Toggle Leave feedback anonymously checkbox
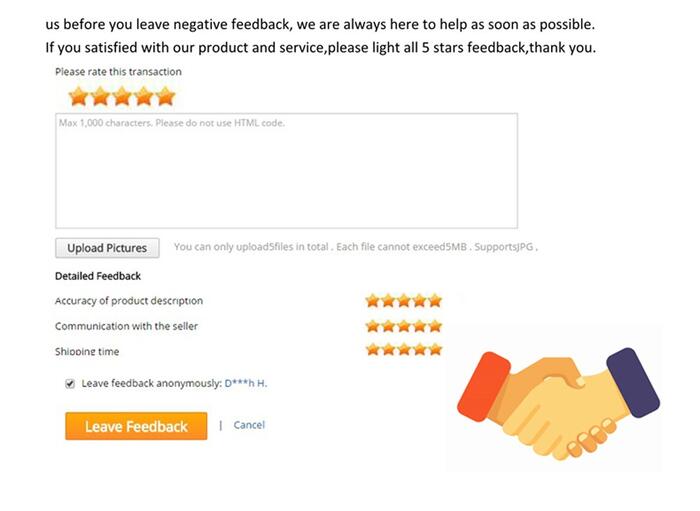Screen dimensions: 700x511 pos(70,384)
